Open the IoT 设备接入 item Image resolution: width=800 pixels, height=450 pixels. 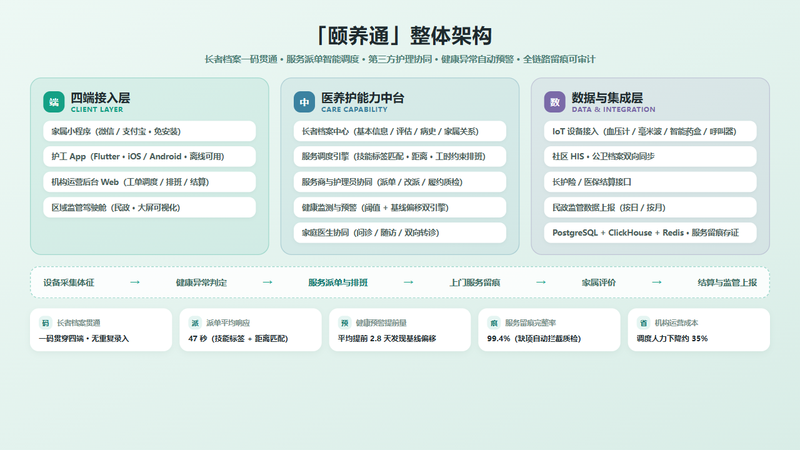coord(651,131)
